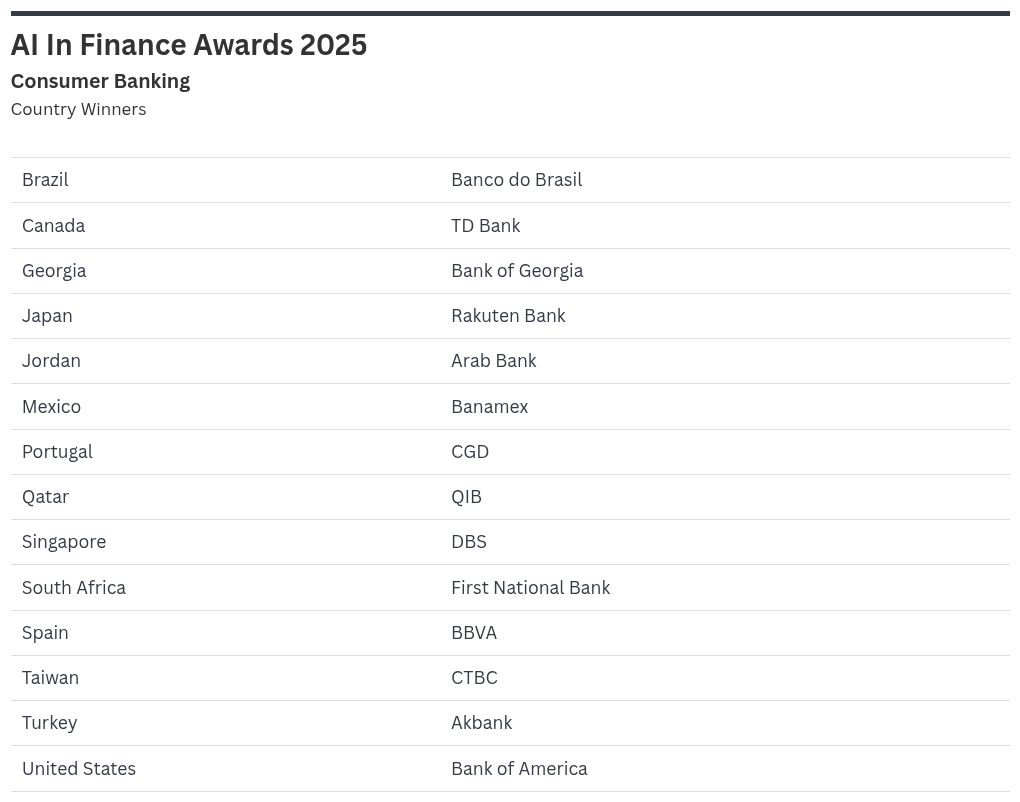
Task: Select the Brazil row country cell
Action: [x=45, y=180]
